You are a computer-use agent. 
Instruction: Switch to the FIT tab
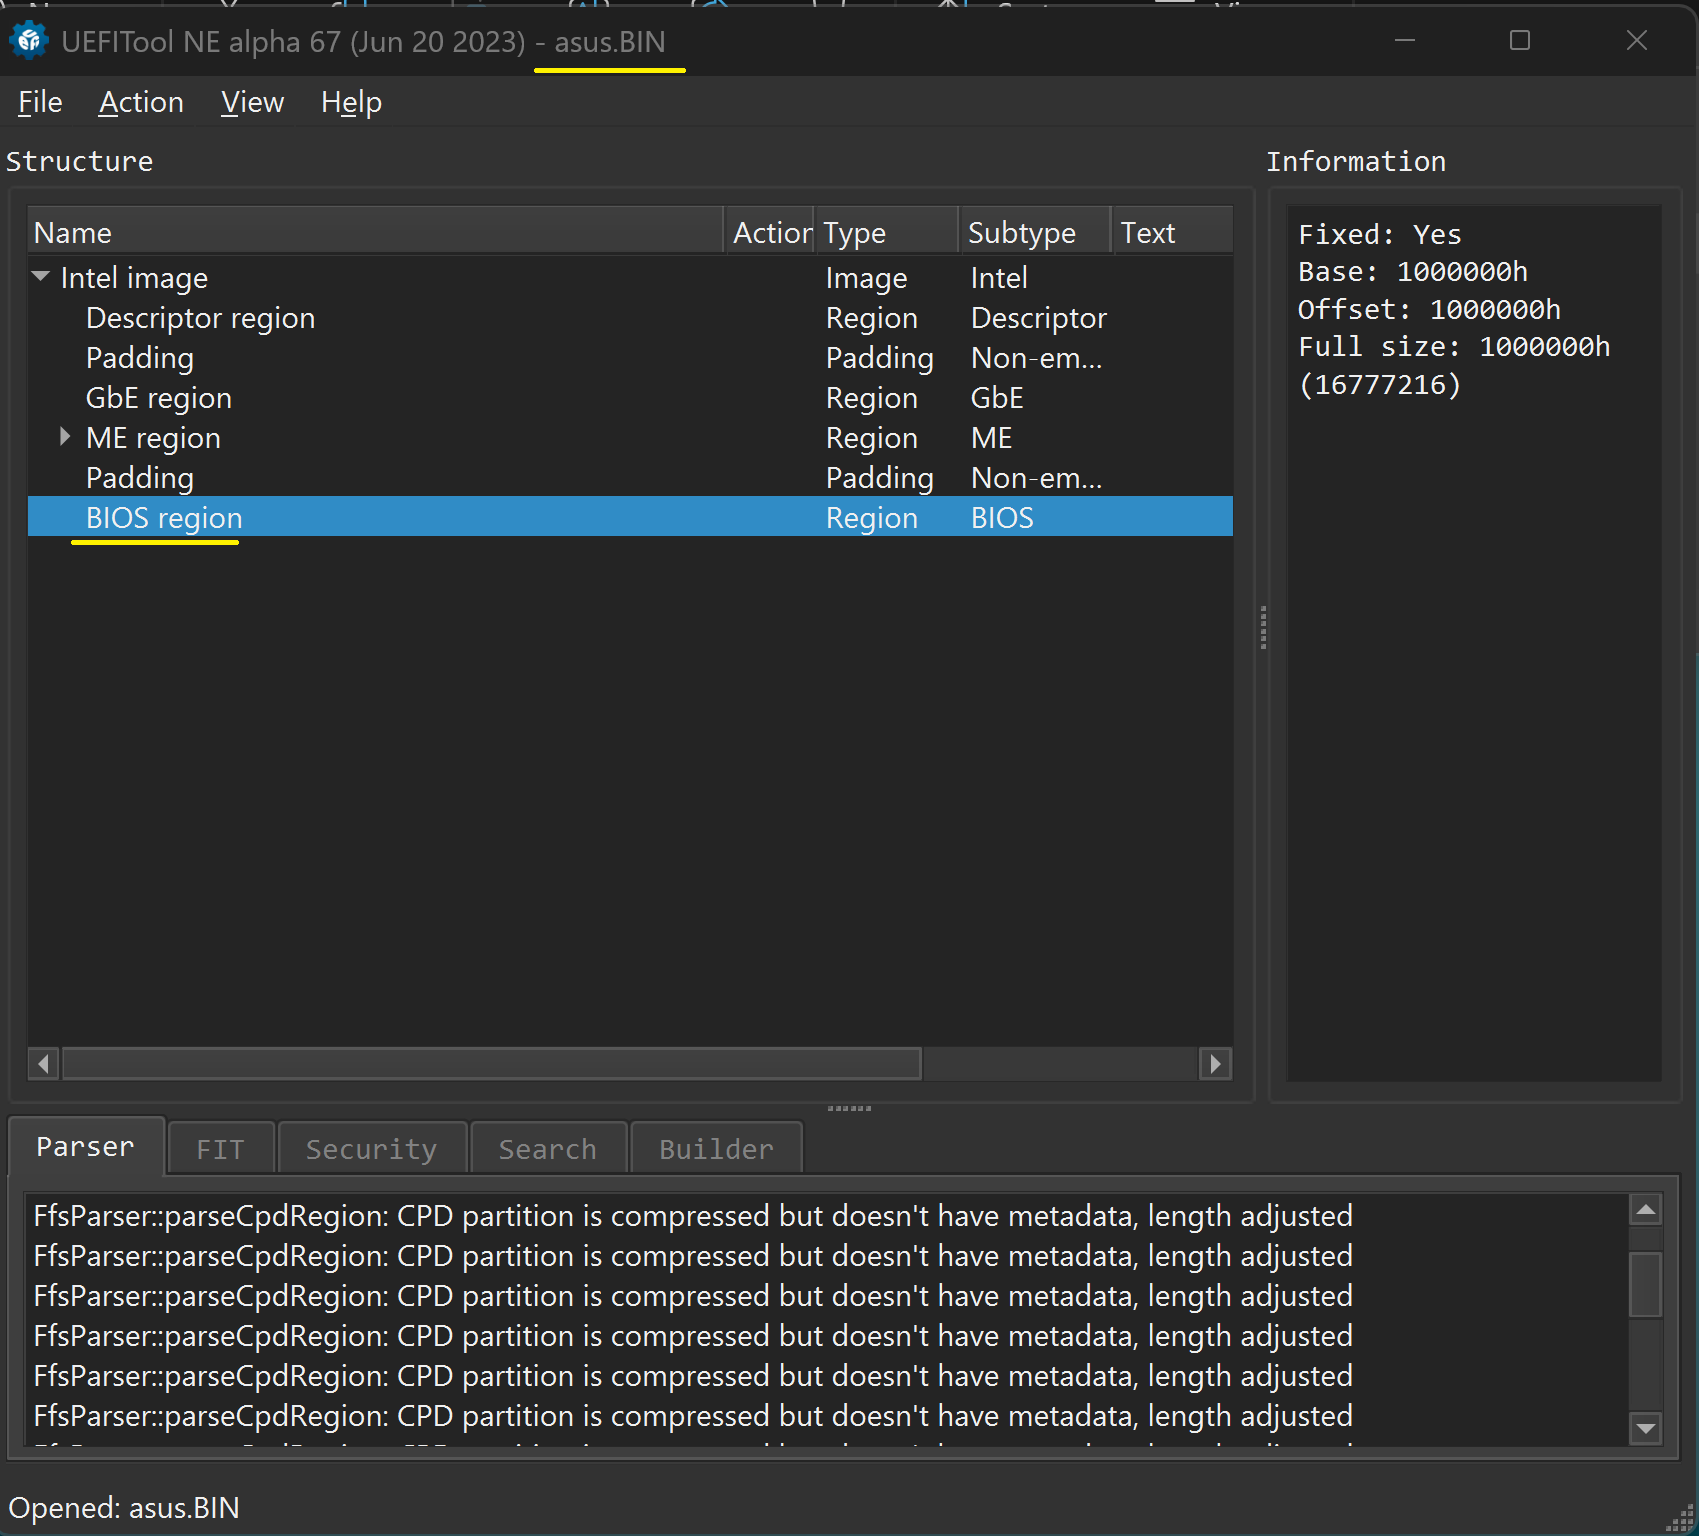click(x=220, y=1149)
